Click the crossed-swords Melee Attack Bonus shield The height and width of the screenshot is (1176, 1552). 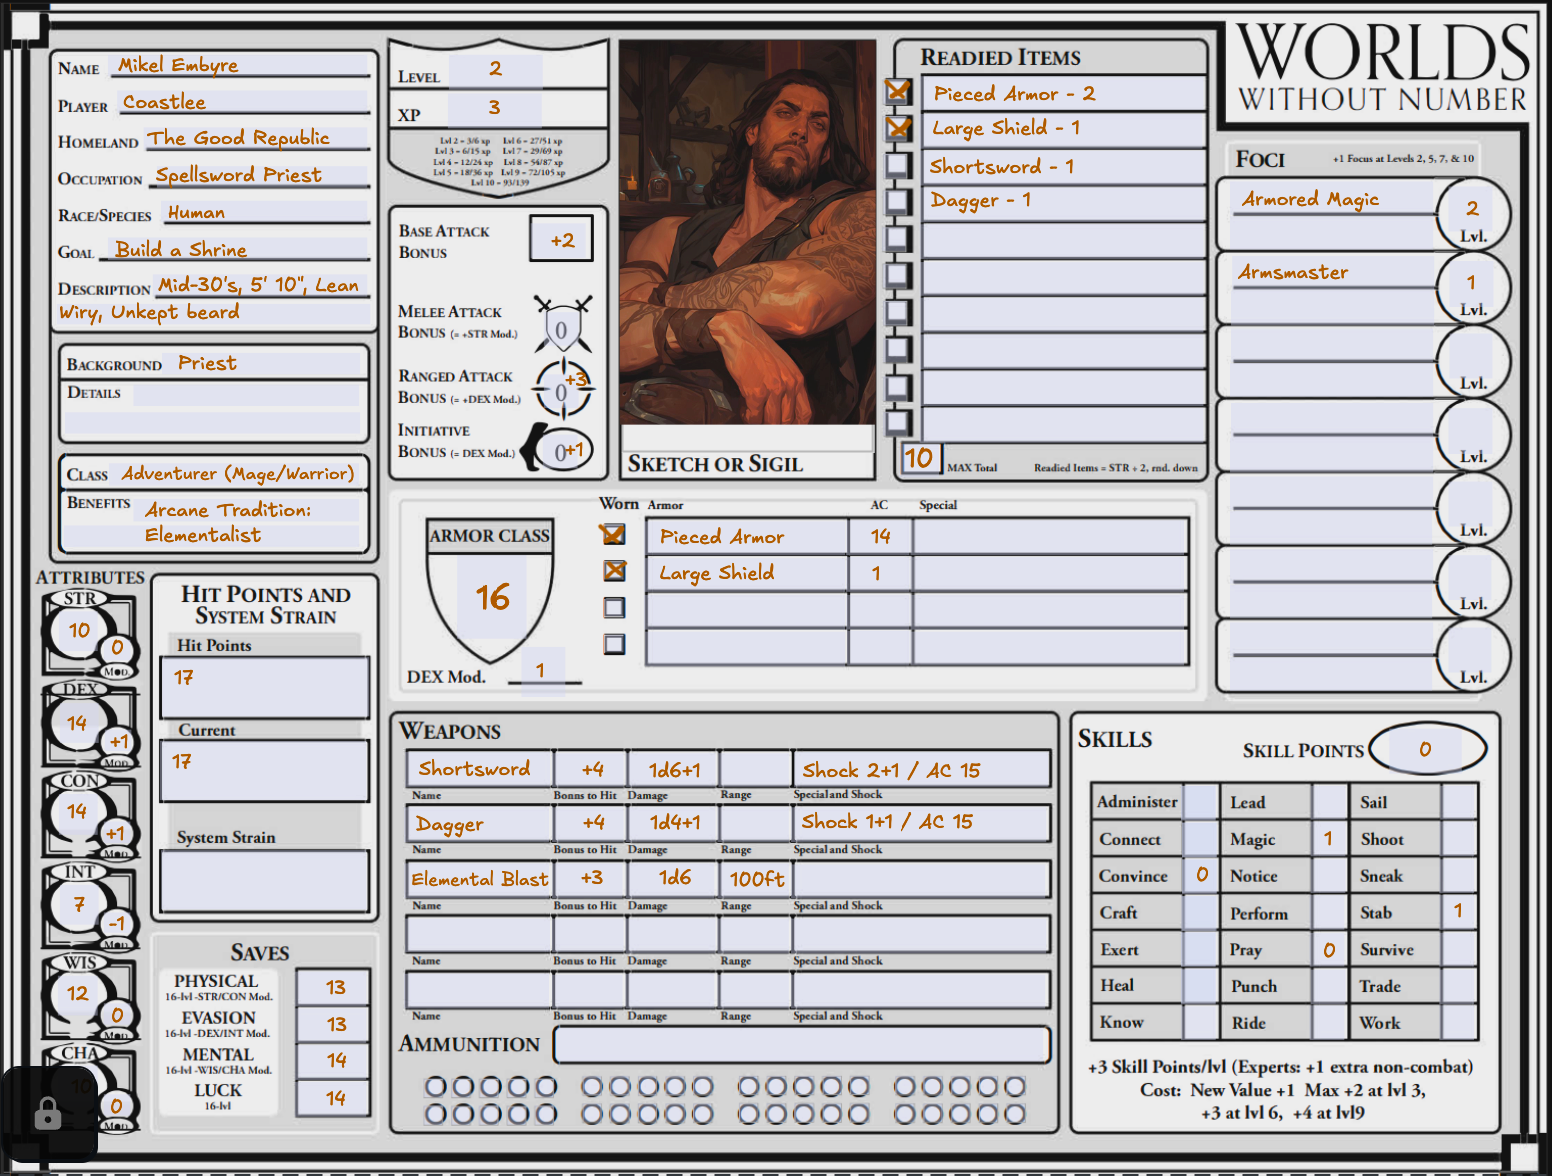click(562, 328)
